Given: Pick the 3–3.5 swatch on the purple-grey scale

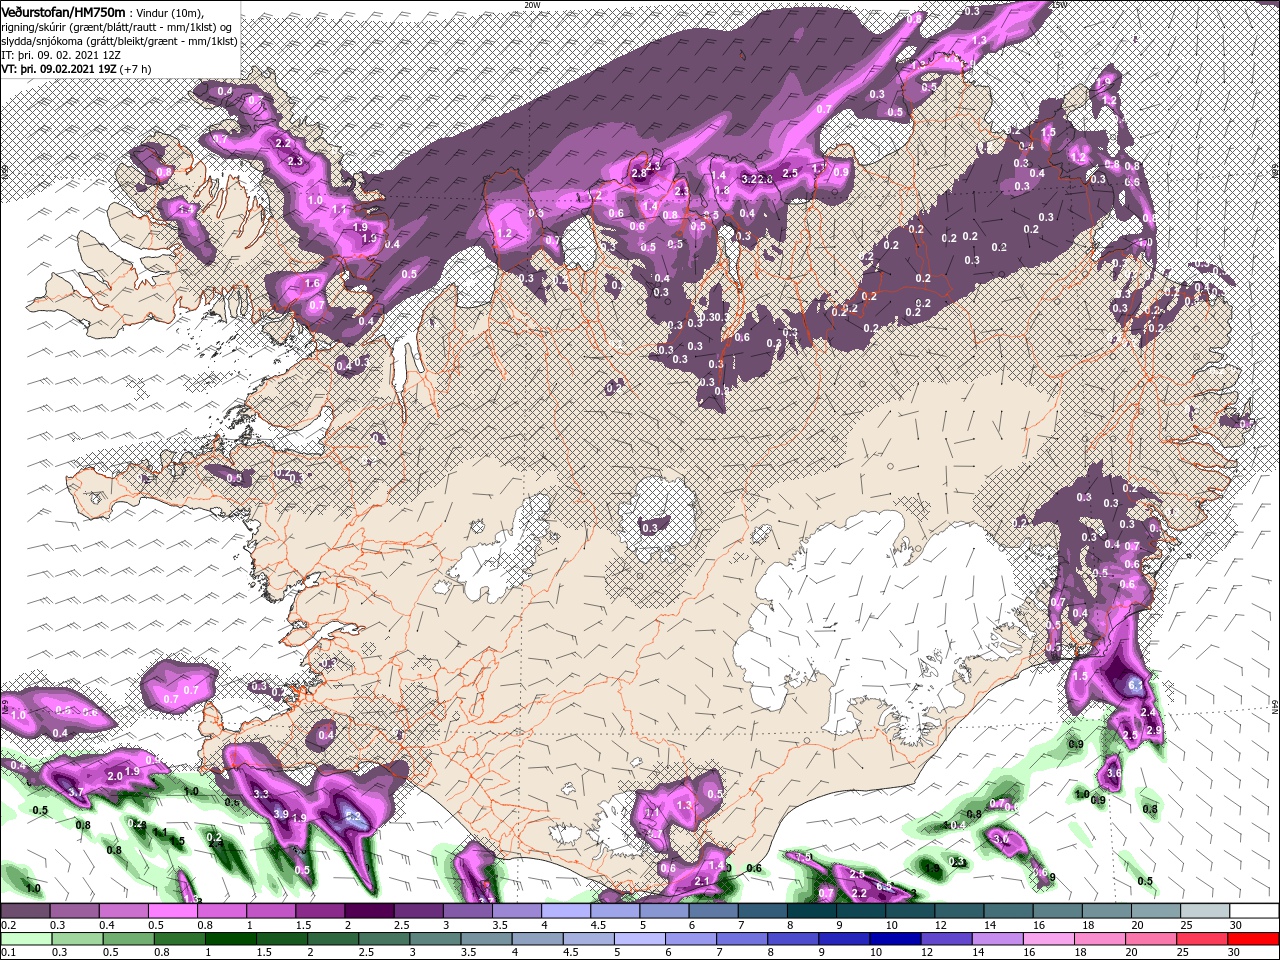Looking at the screenshot, I should pos(467,911).
